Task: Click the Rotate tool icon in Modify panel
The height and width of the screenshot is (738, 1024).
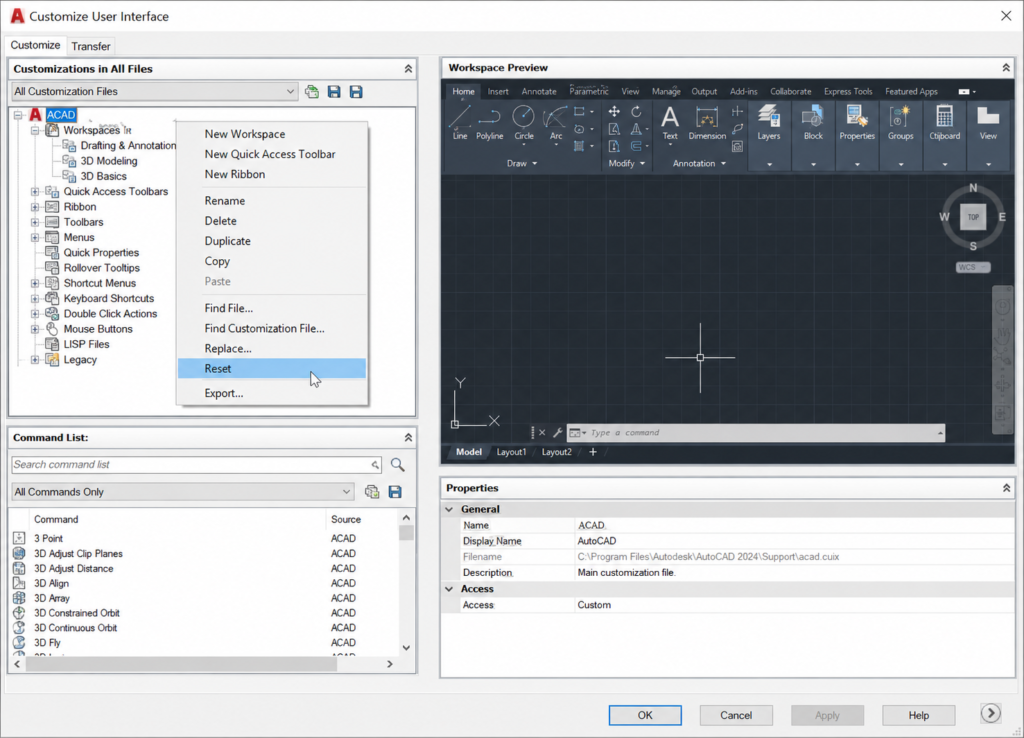Action: [x=636, y=112]
